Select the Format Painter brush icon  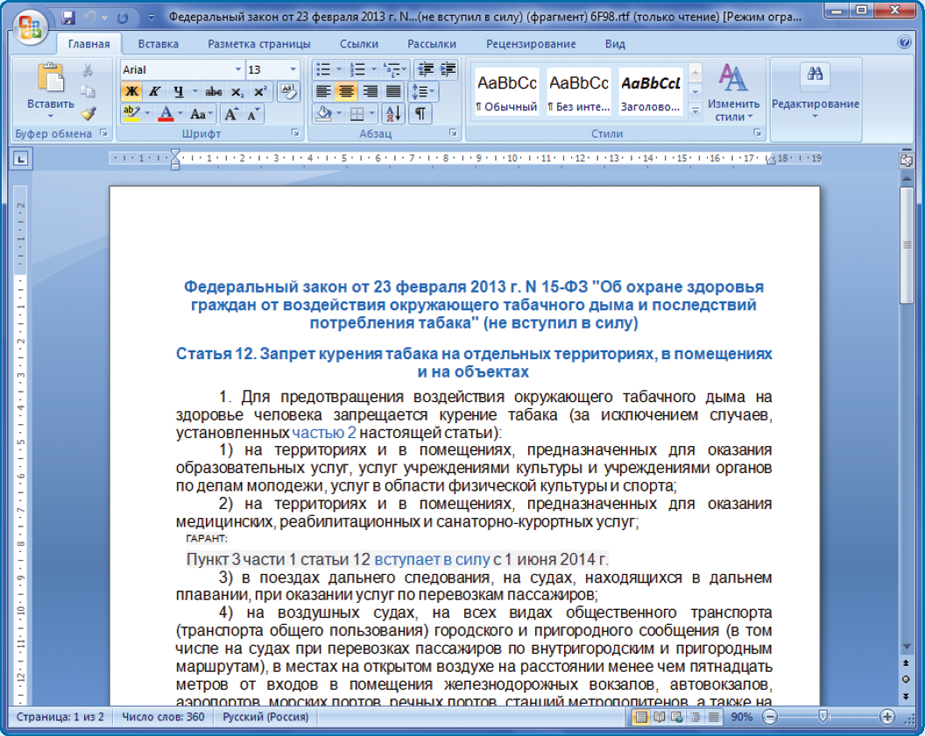pyautogui.click(x=88, y=114)
